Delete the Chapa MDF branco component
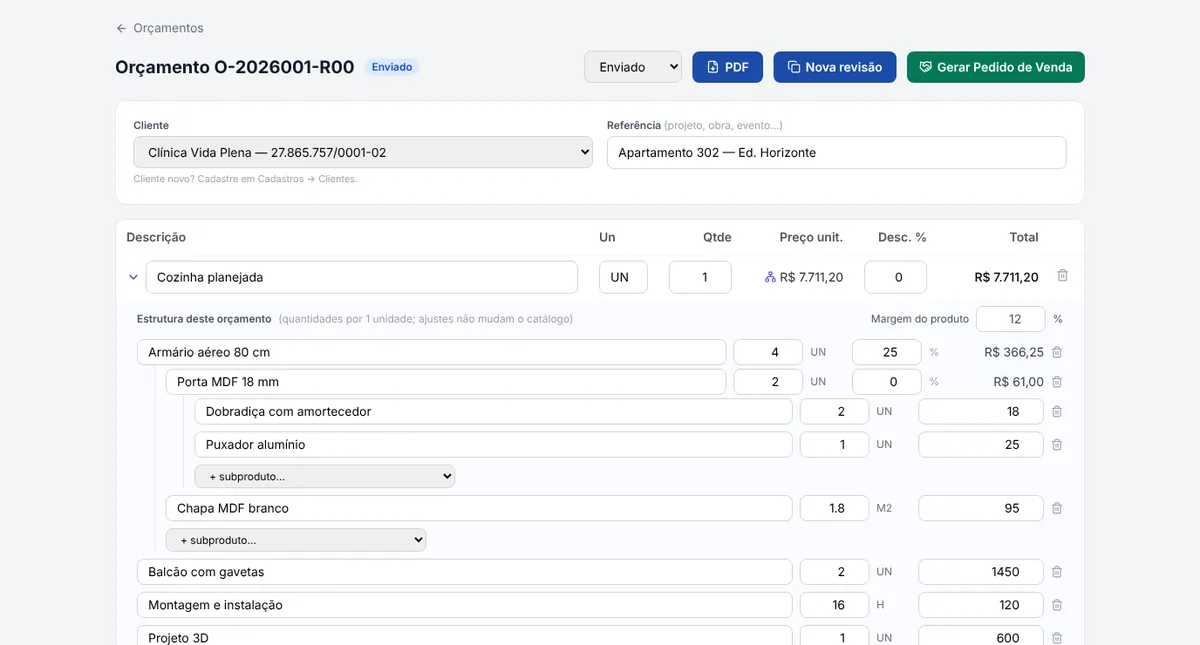This screenshot has height=645, width=1200. pos(1057,508)
